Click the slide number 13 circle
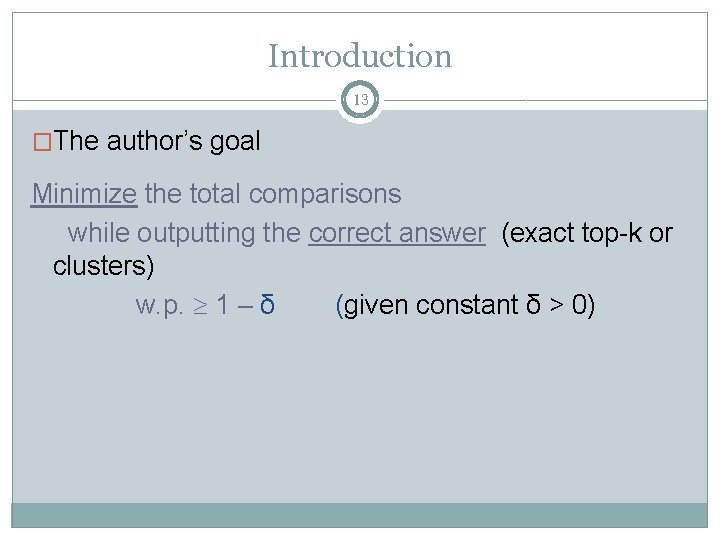 pyautogui.click(x=360, y=100)
